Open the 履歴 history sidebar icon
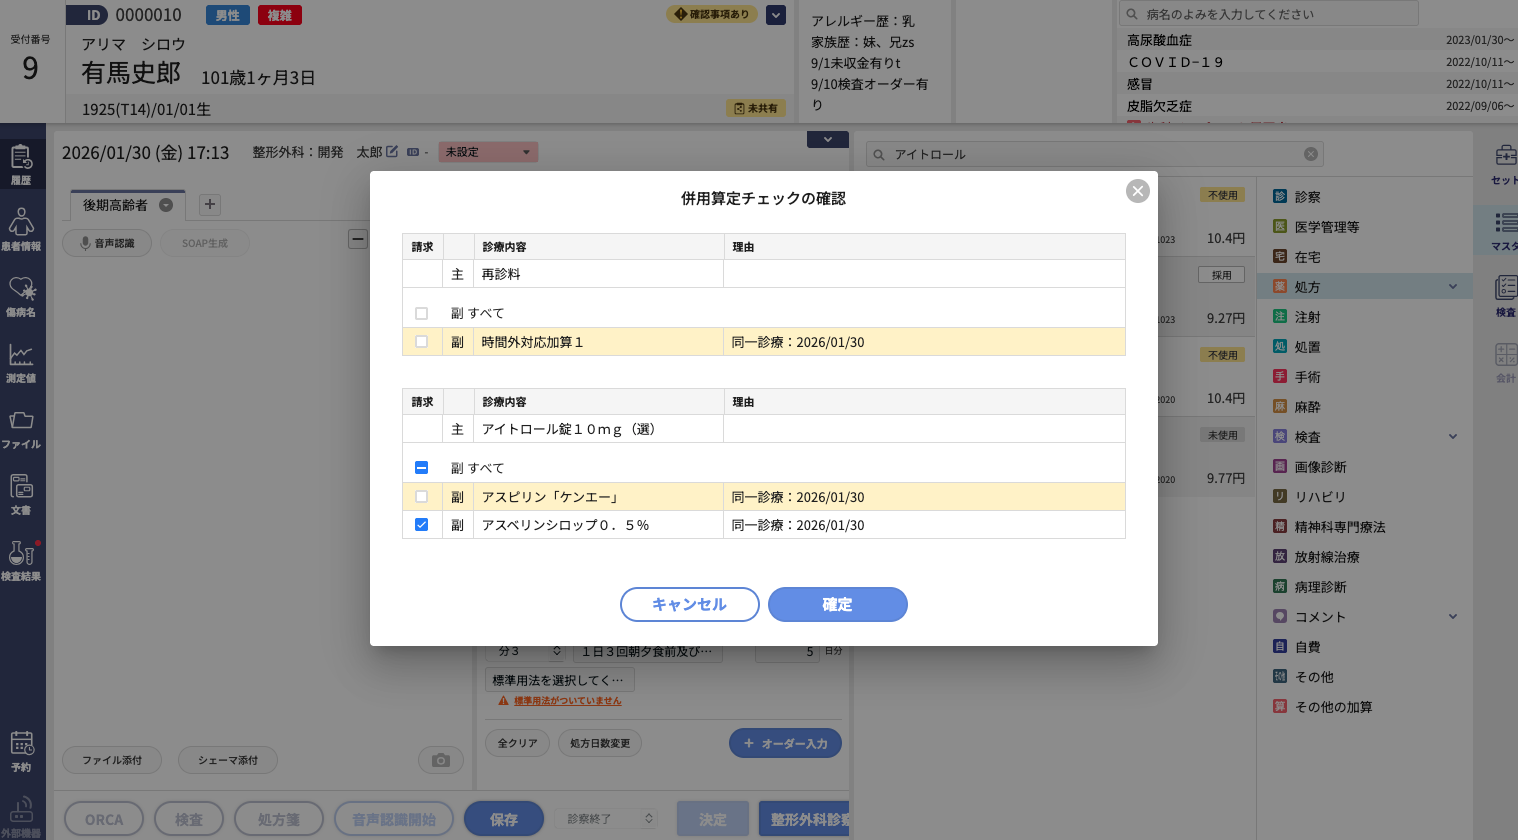The image size is (1518, 840). (x=21, y=165)
